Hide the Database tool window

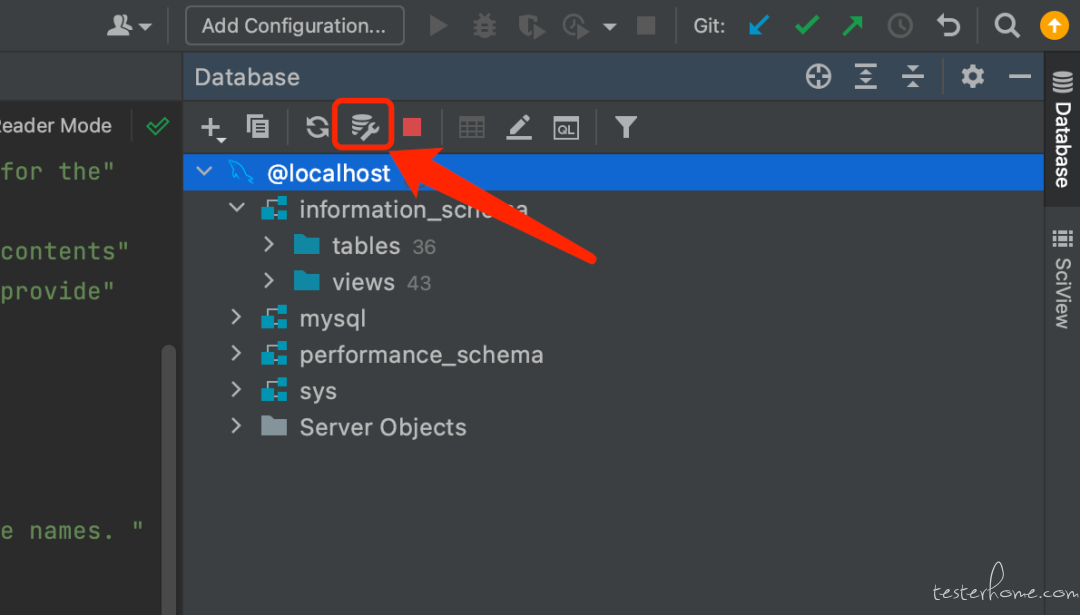pyautogui.click(x=1019, y=76)
